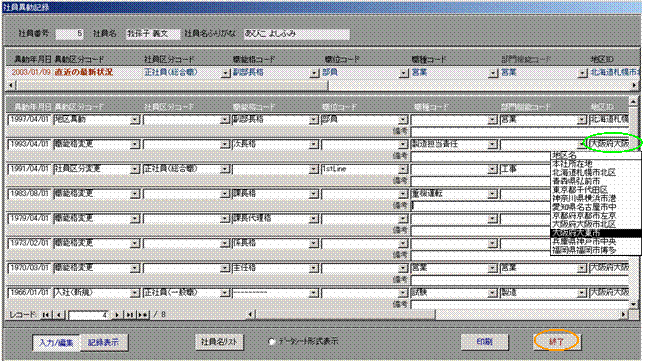Click right arrow of the bottom horizontal scrollbar
This screenshot has height=362, width=645.
pos(624,315)
